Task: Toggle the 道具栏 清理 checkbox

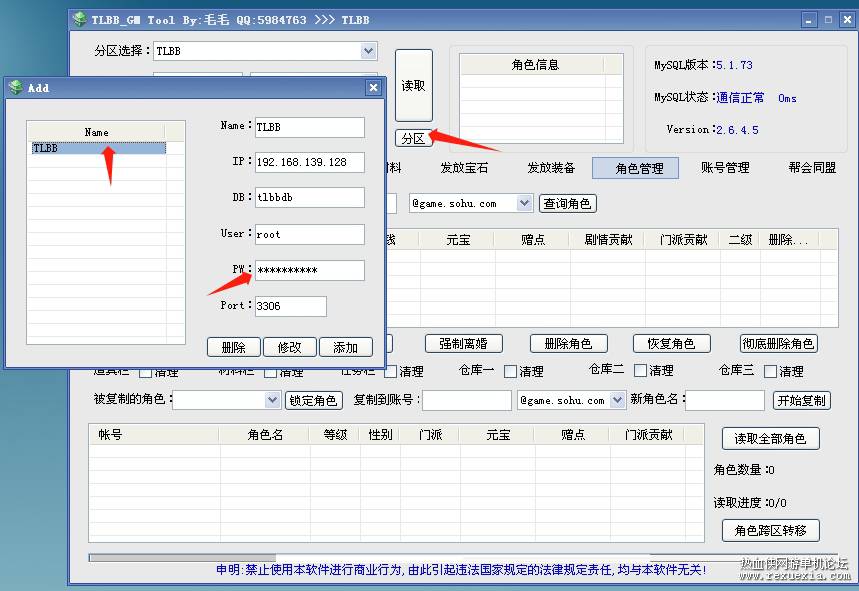Action: click(145, 372)
